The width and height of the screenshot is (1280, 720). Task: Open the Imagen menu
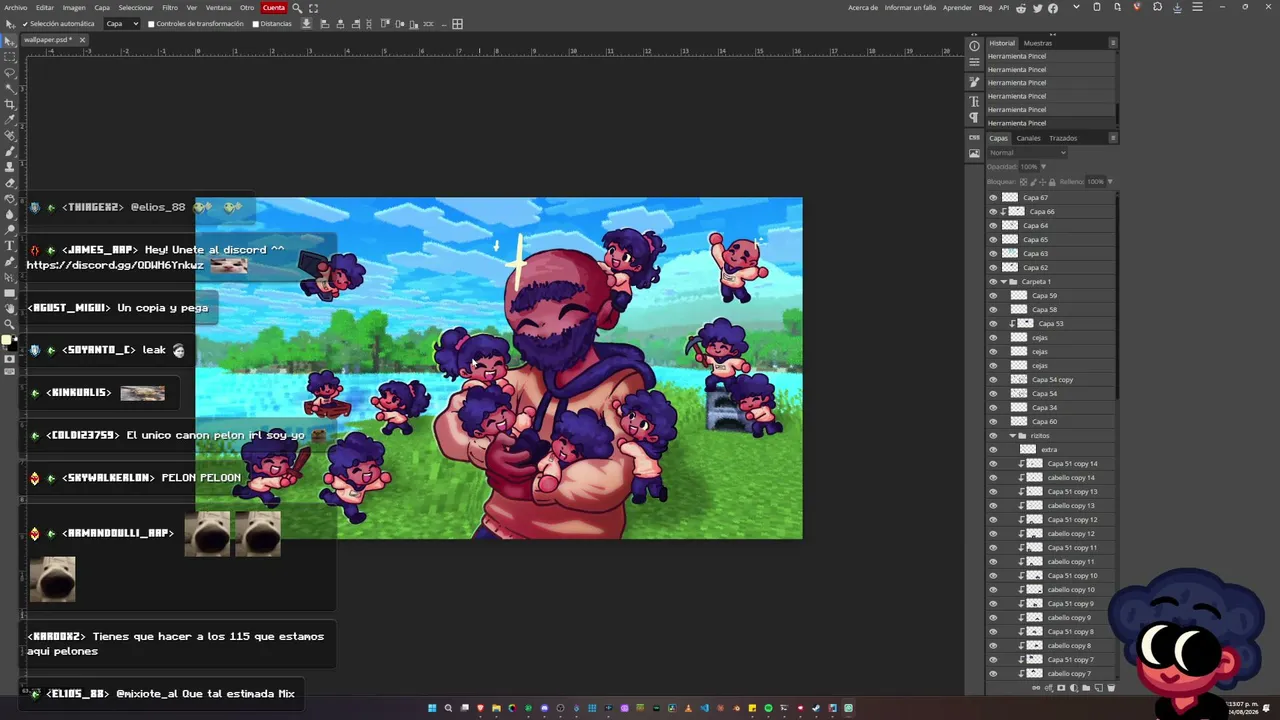click(74, 8)
